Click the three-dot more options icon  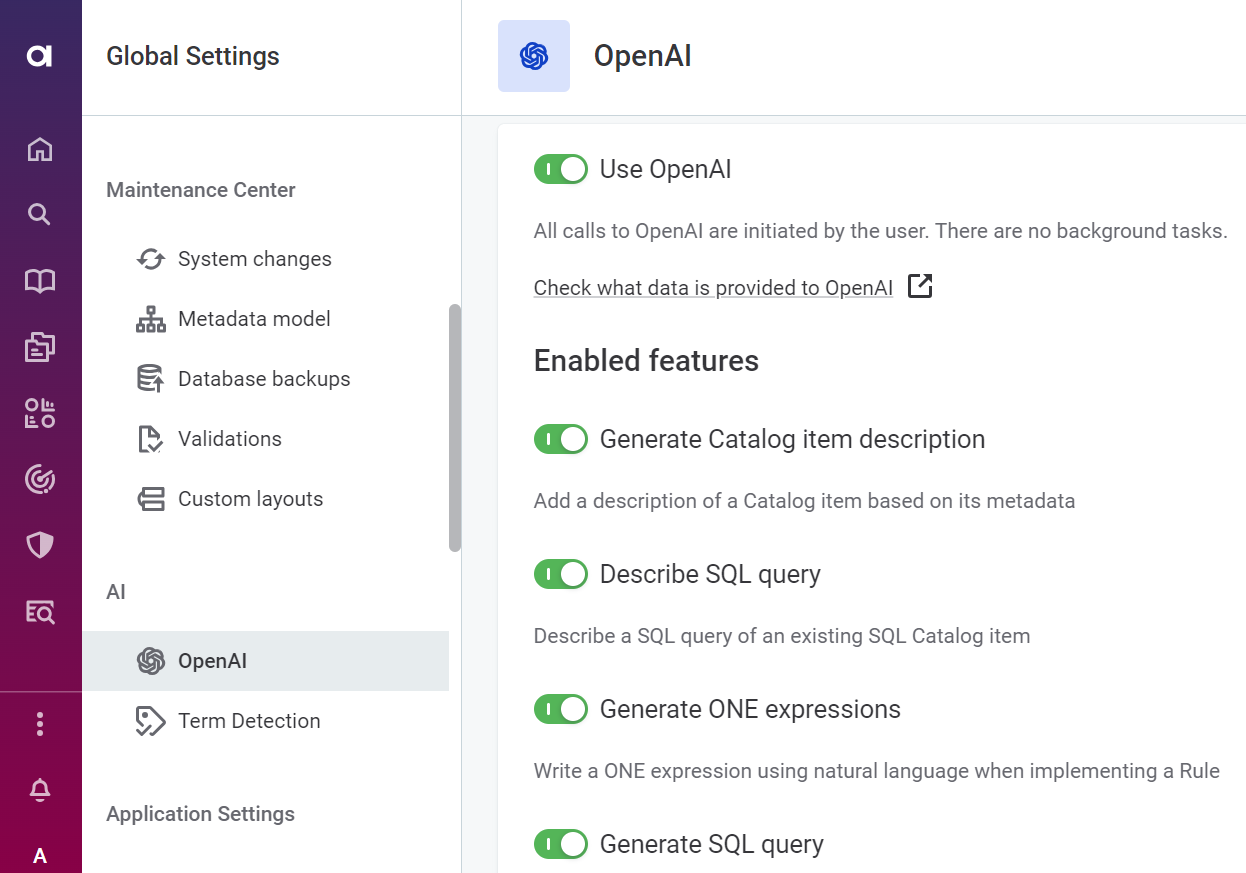[40, 724]
